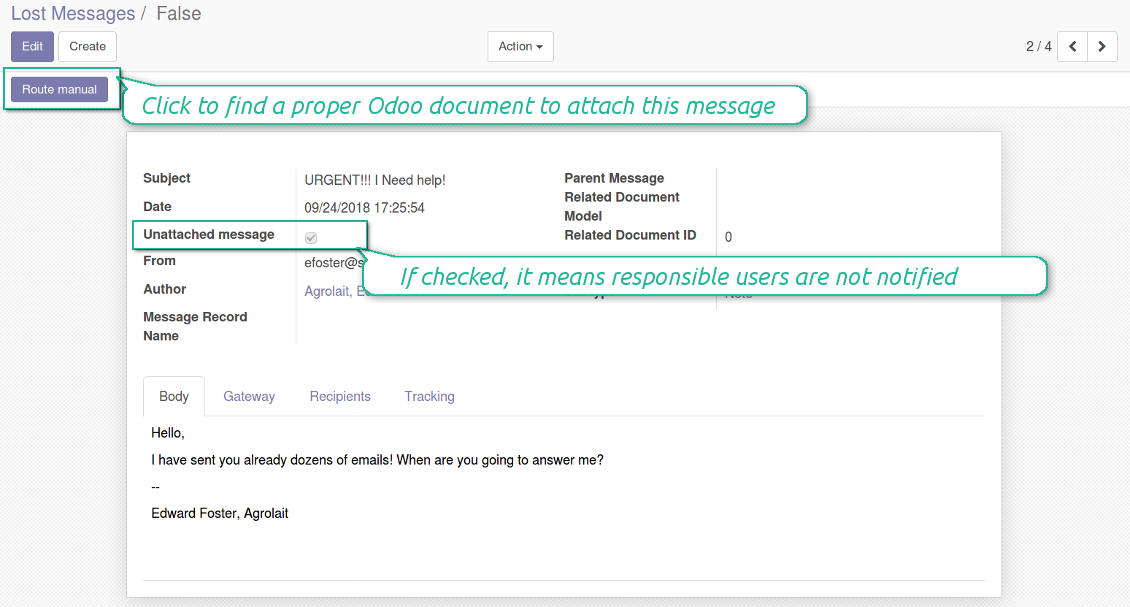Viewport: 1130px width, 607px height.
Task: Click the Create button
Action: [88, 46]
